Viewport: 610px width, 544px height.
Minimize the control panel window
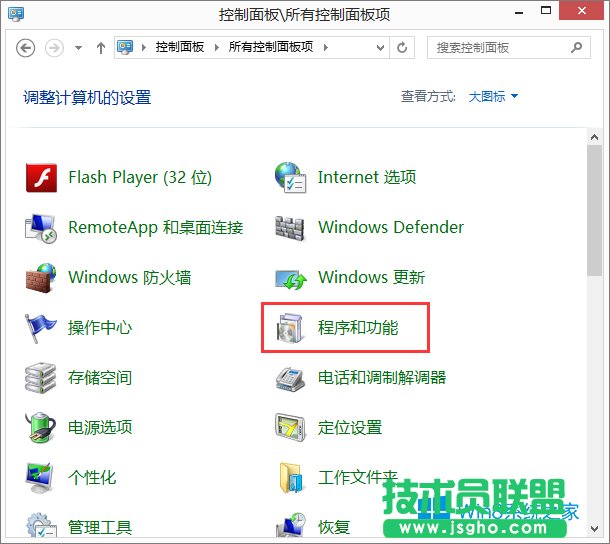[x=519, y=12]
